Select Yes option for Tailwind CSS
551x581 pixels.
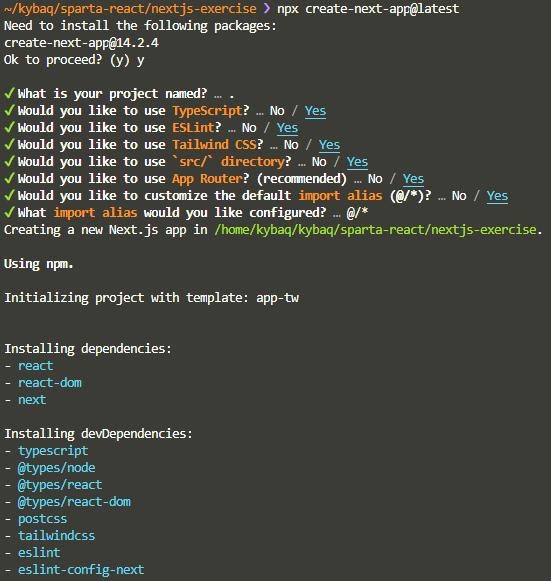pos(329,145)
